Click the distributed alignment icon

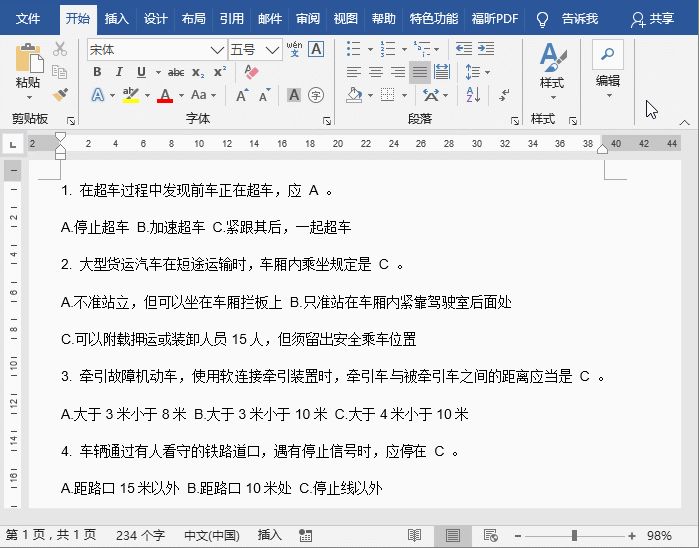point(441,72)
